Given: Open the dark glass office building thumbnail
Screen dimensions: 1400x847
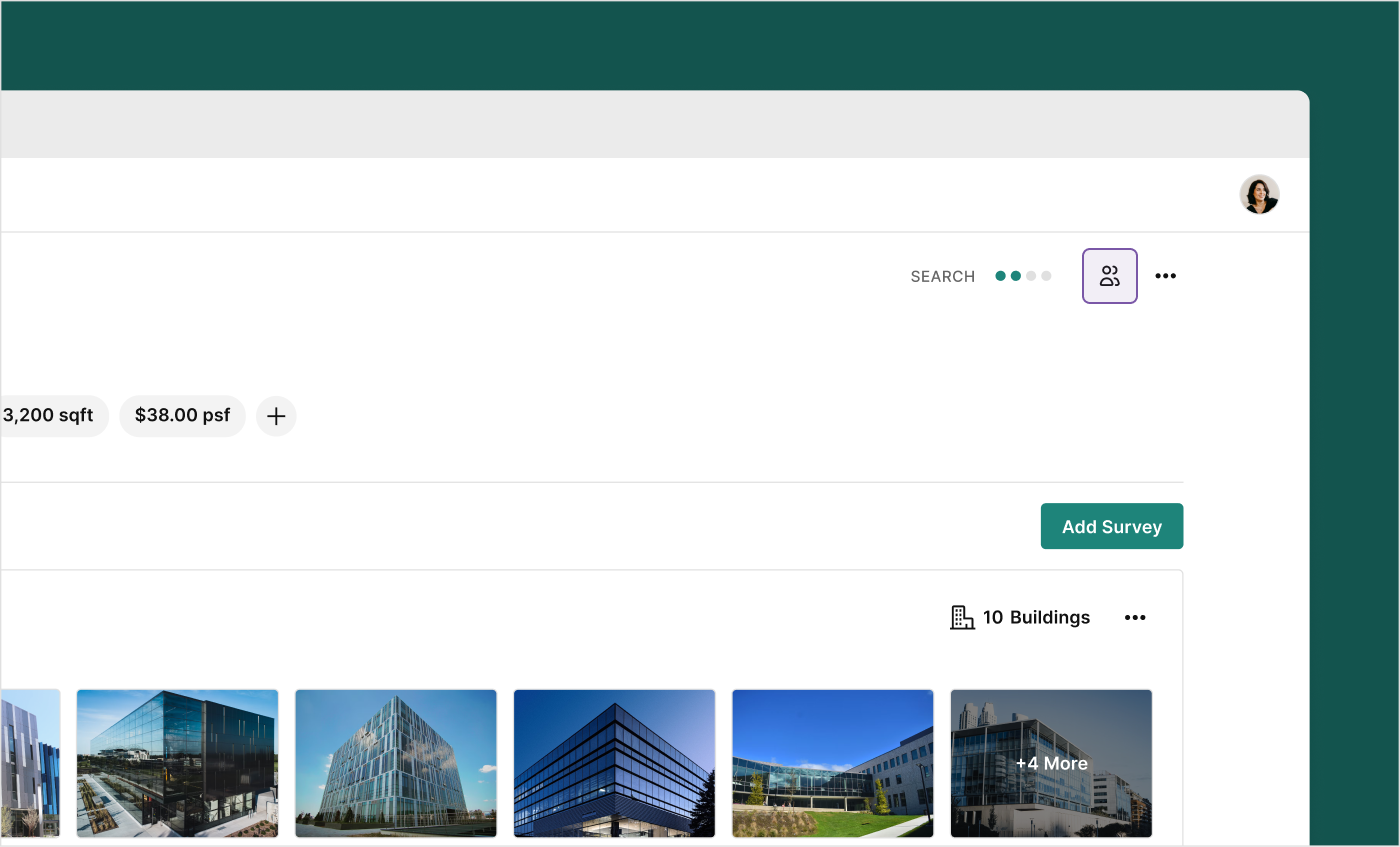Looking at the screenshot, I should tap(177, 763).
